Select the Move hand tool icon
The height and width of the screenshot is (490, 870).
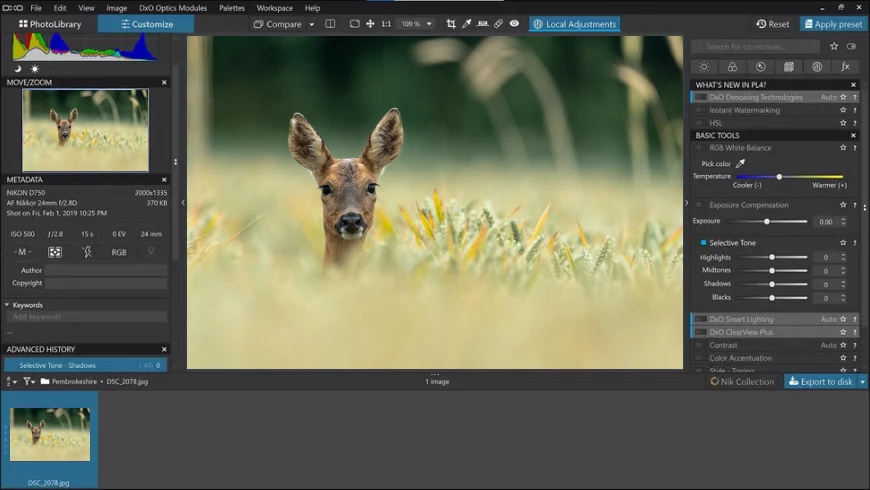pyautogui.click(x=370, y=24)
